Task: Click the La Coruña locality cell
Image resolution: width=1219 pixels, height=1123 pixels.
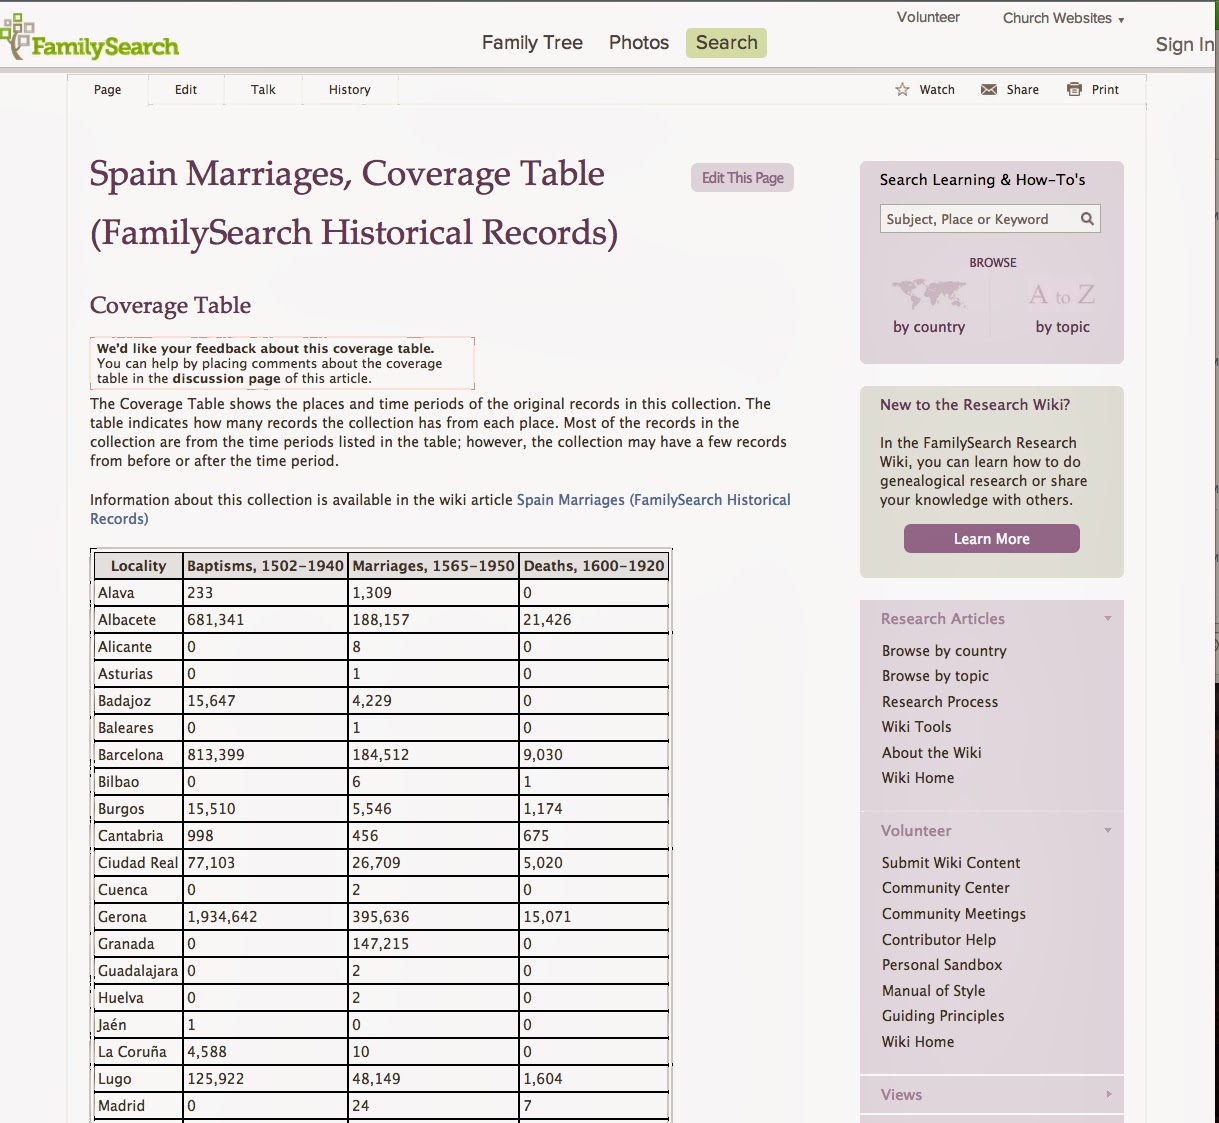Action: [138, 1052]
